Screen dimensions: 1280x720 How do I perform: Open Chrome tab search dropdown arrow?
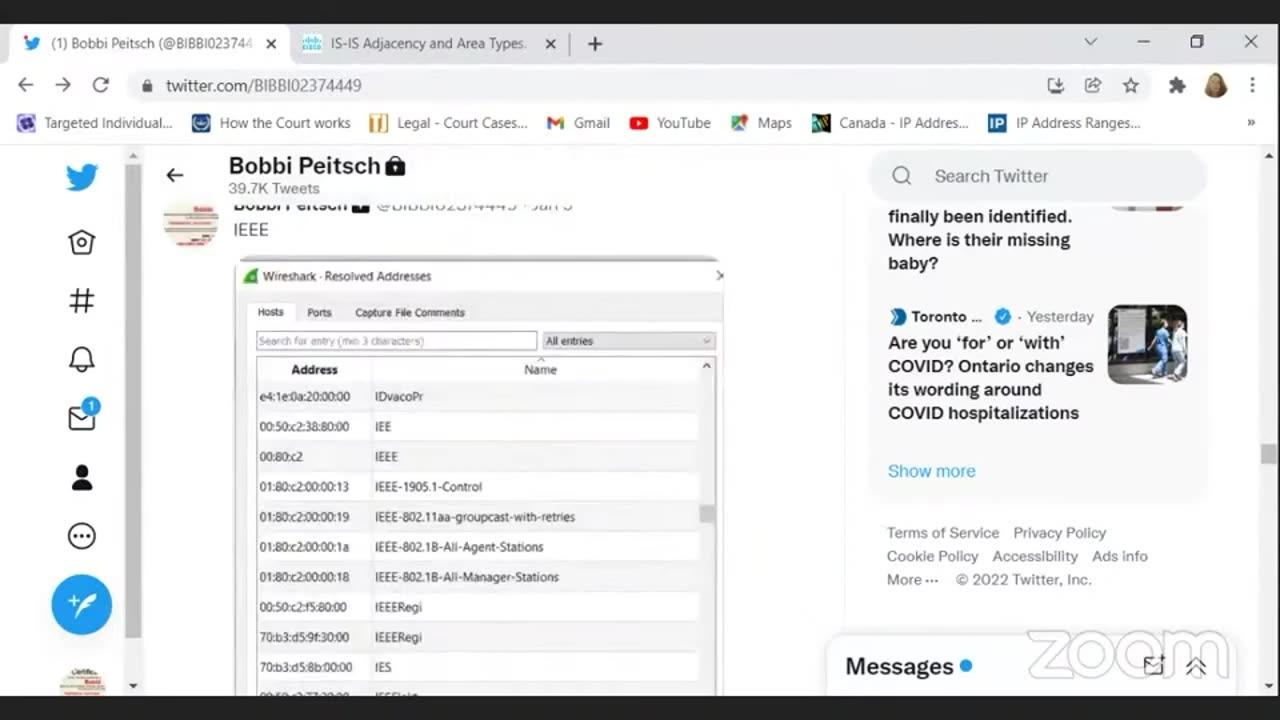click(1091, 42)
